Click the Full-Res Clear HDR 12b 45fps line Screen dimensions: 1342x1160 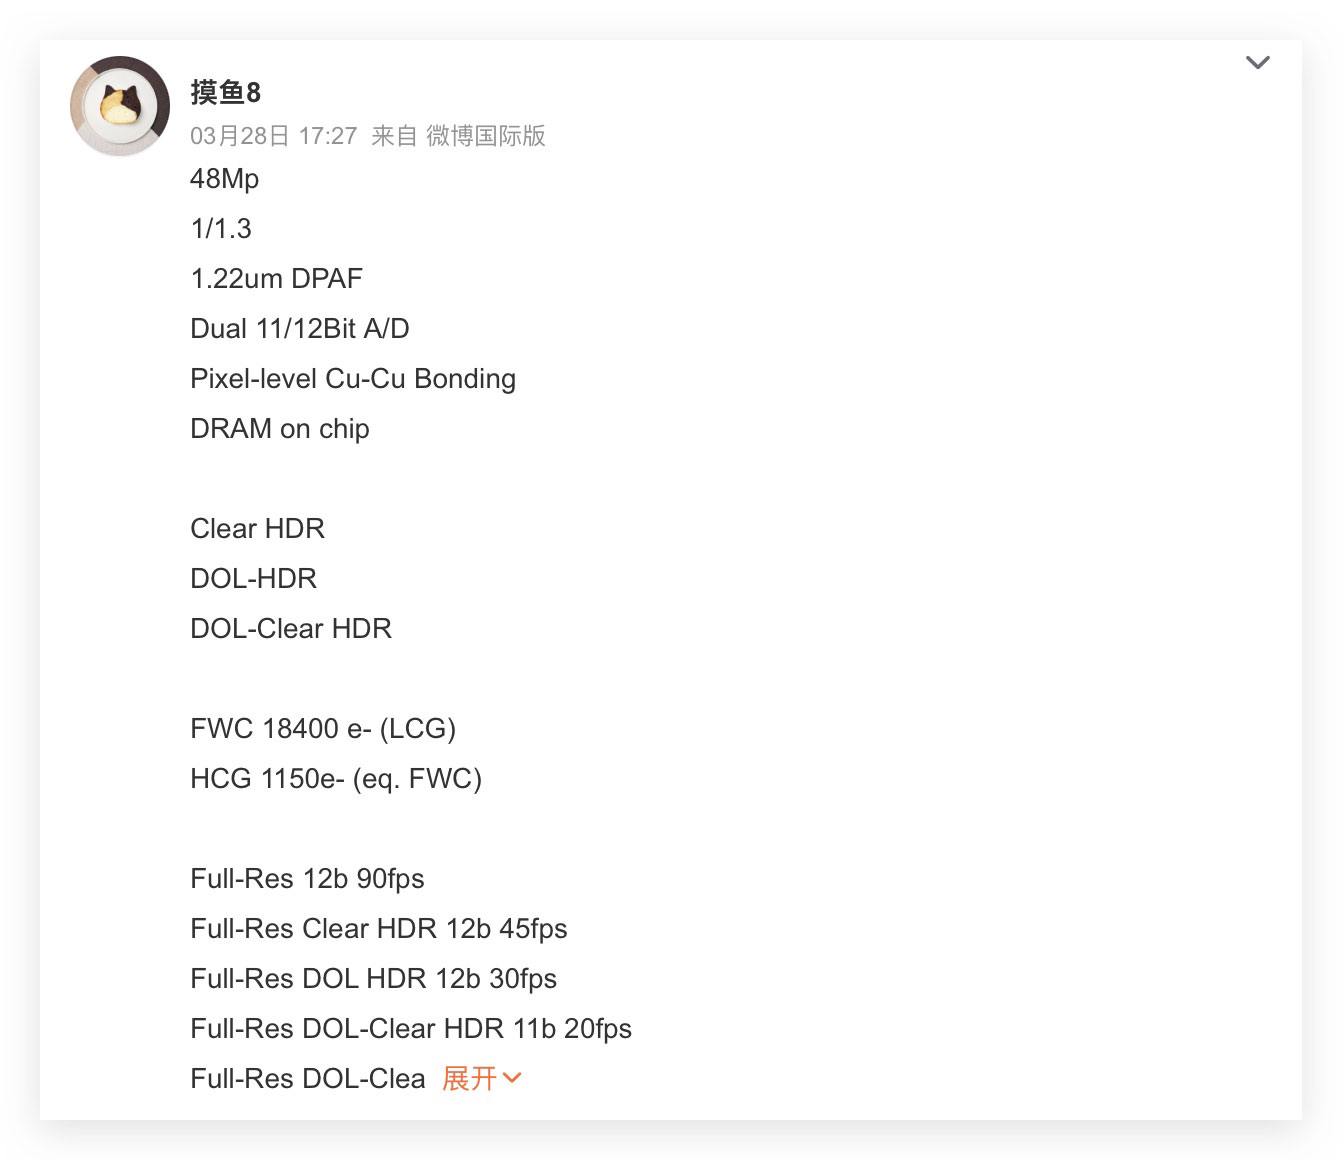pos(379,929)
